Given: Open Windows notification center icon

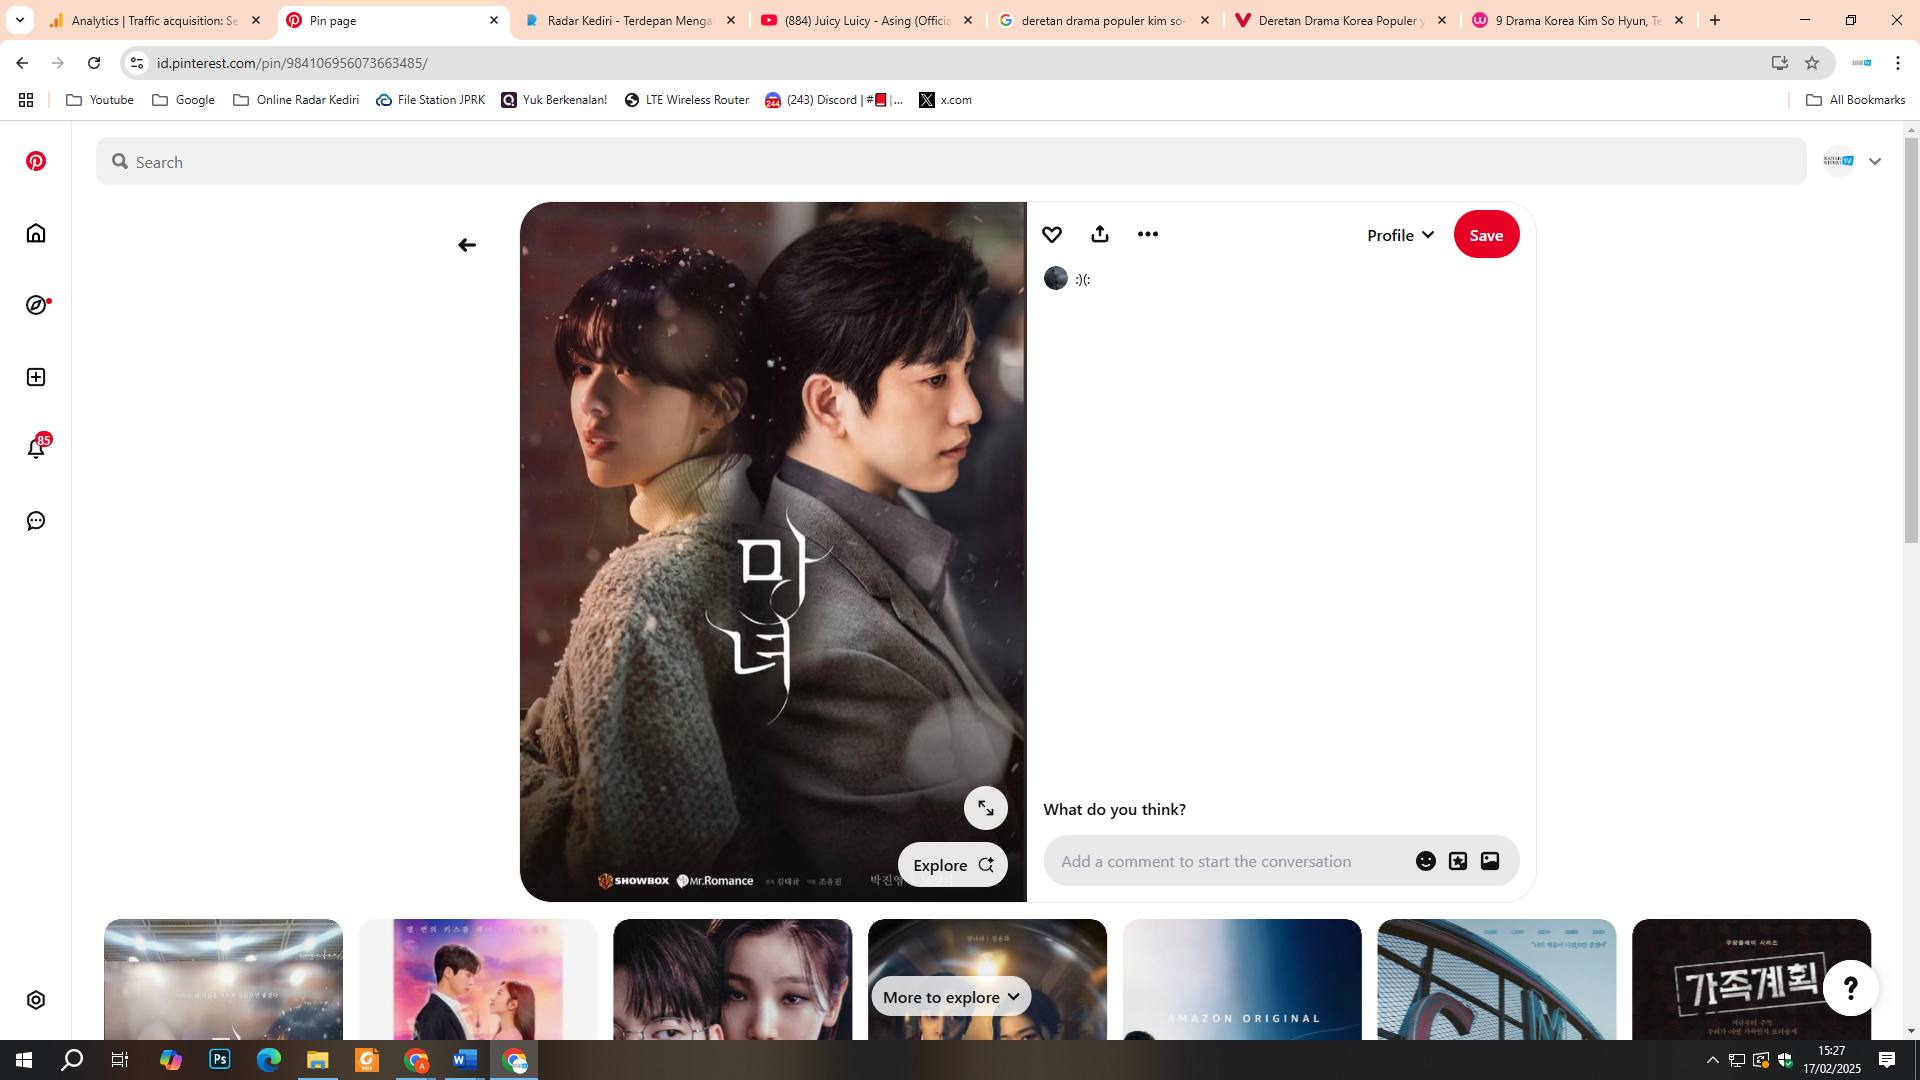Looking at the screenshot, I should 1887,1060.
